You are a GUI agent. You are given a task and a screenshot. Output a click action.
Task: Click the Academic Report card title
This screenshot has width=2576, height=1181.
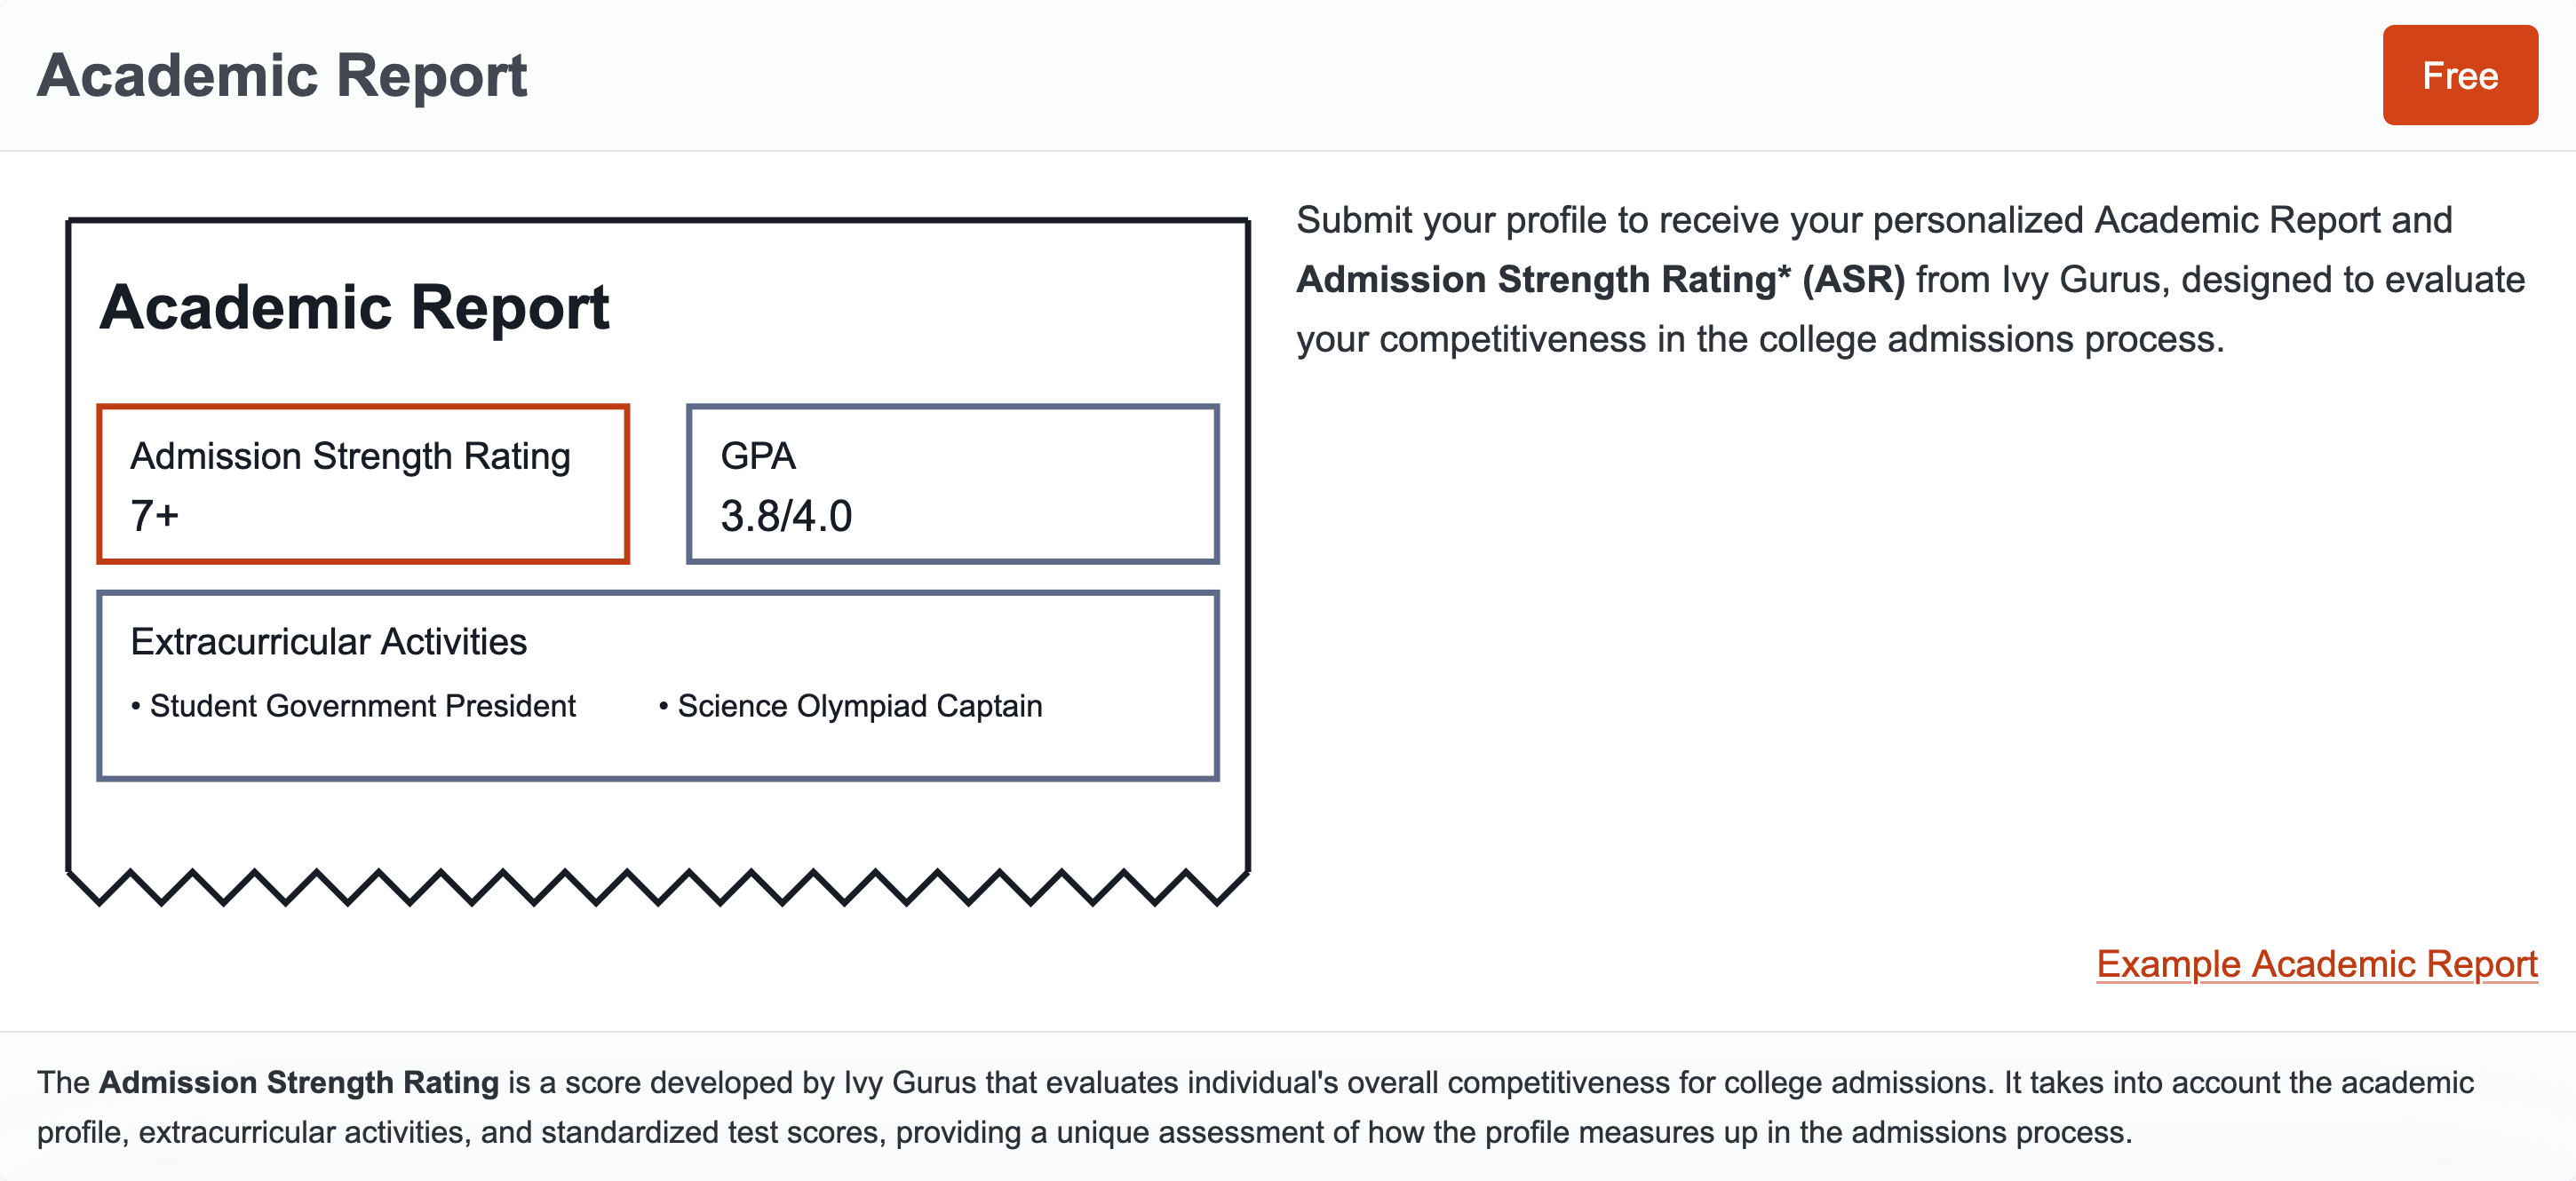coord(354,307)
